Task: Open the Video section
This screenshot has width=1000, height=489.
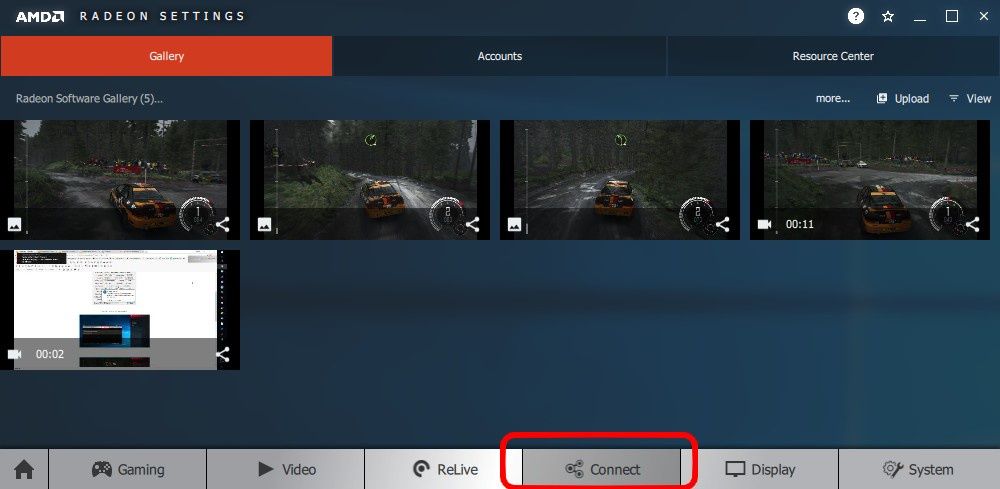Action: coord(286,469)
